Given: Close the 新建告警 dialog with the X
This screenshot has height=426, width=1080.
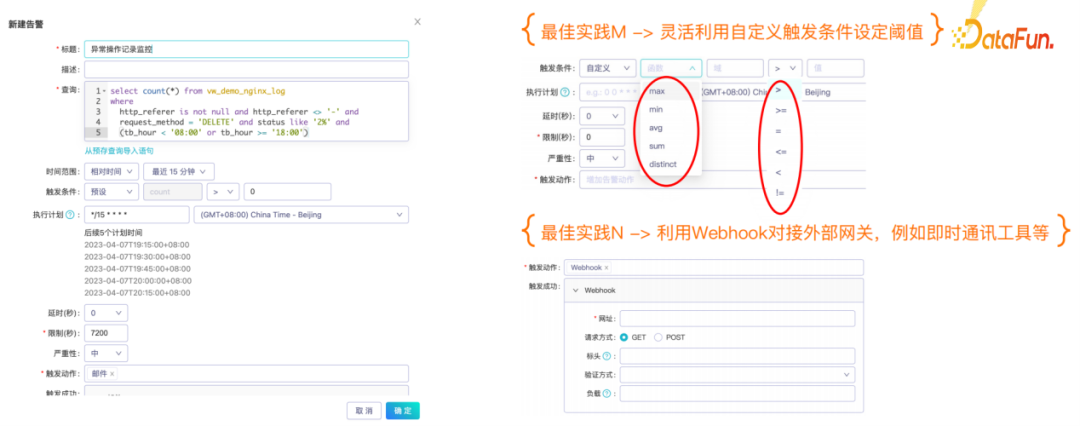Looking at the screenshot, I should click(416, 21).
